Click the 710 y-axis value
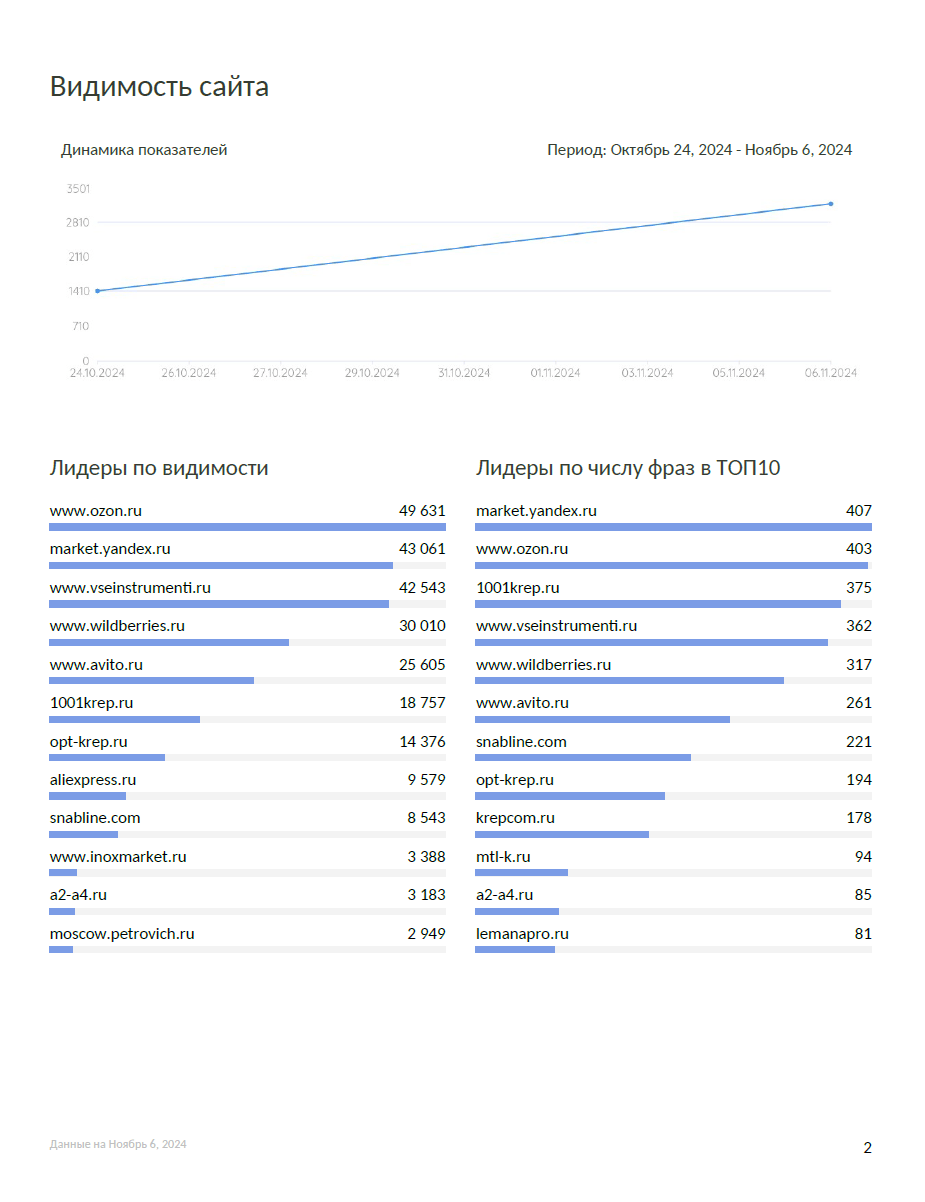 pos(80,326)
